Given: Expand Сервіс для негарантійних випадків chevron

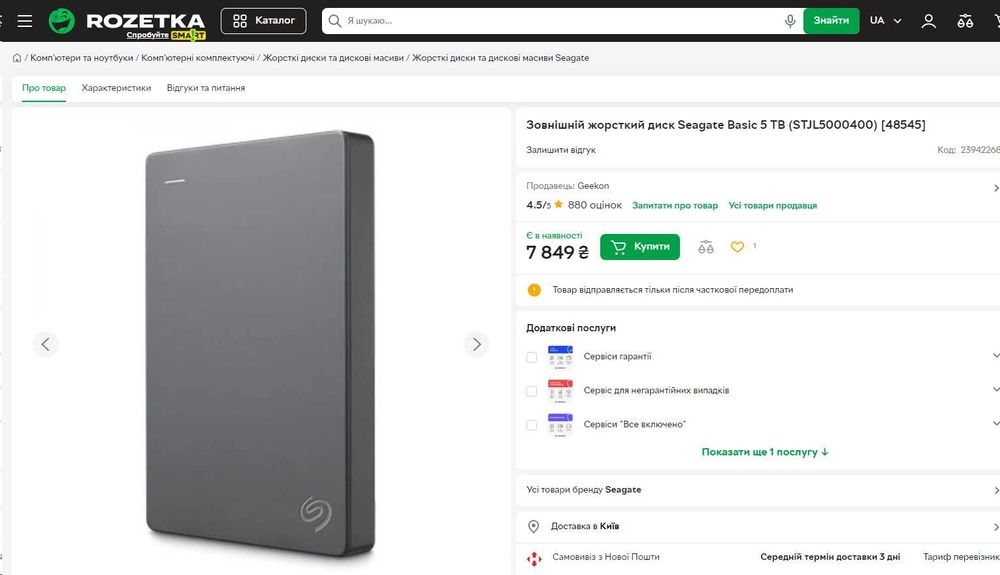Looking at the screenshot, I should [996, 389].
